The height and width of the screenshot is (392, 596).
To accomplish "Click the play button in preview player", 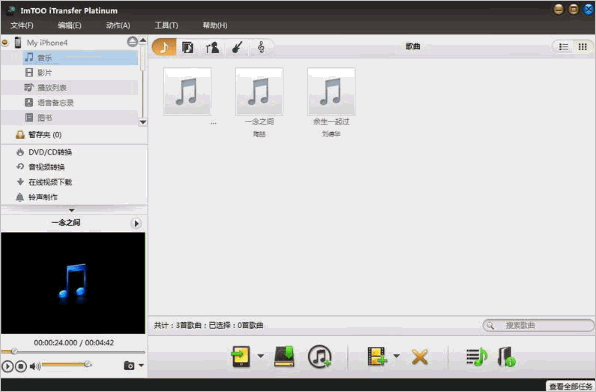I will coord(7,366).
